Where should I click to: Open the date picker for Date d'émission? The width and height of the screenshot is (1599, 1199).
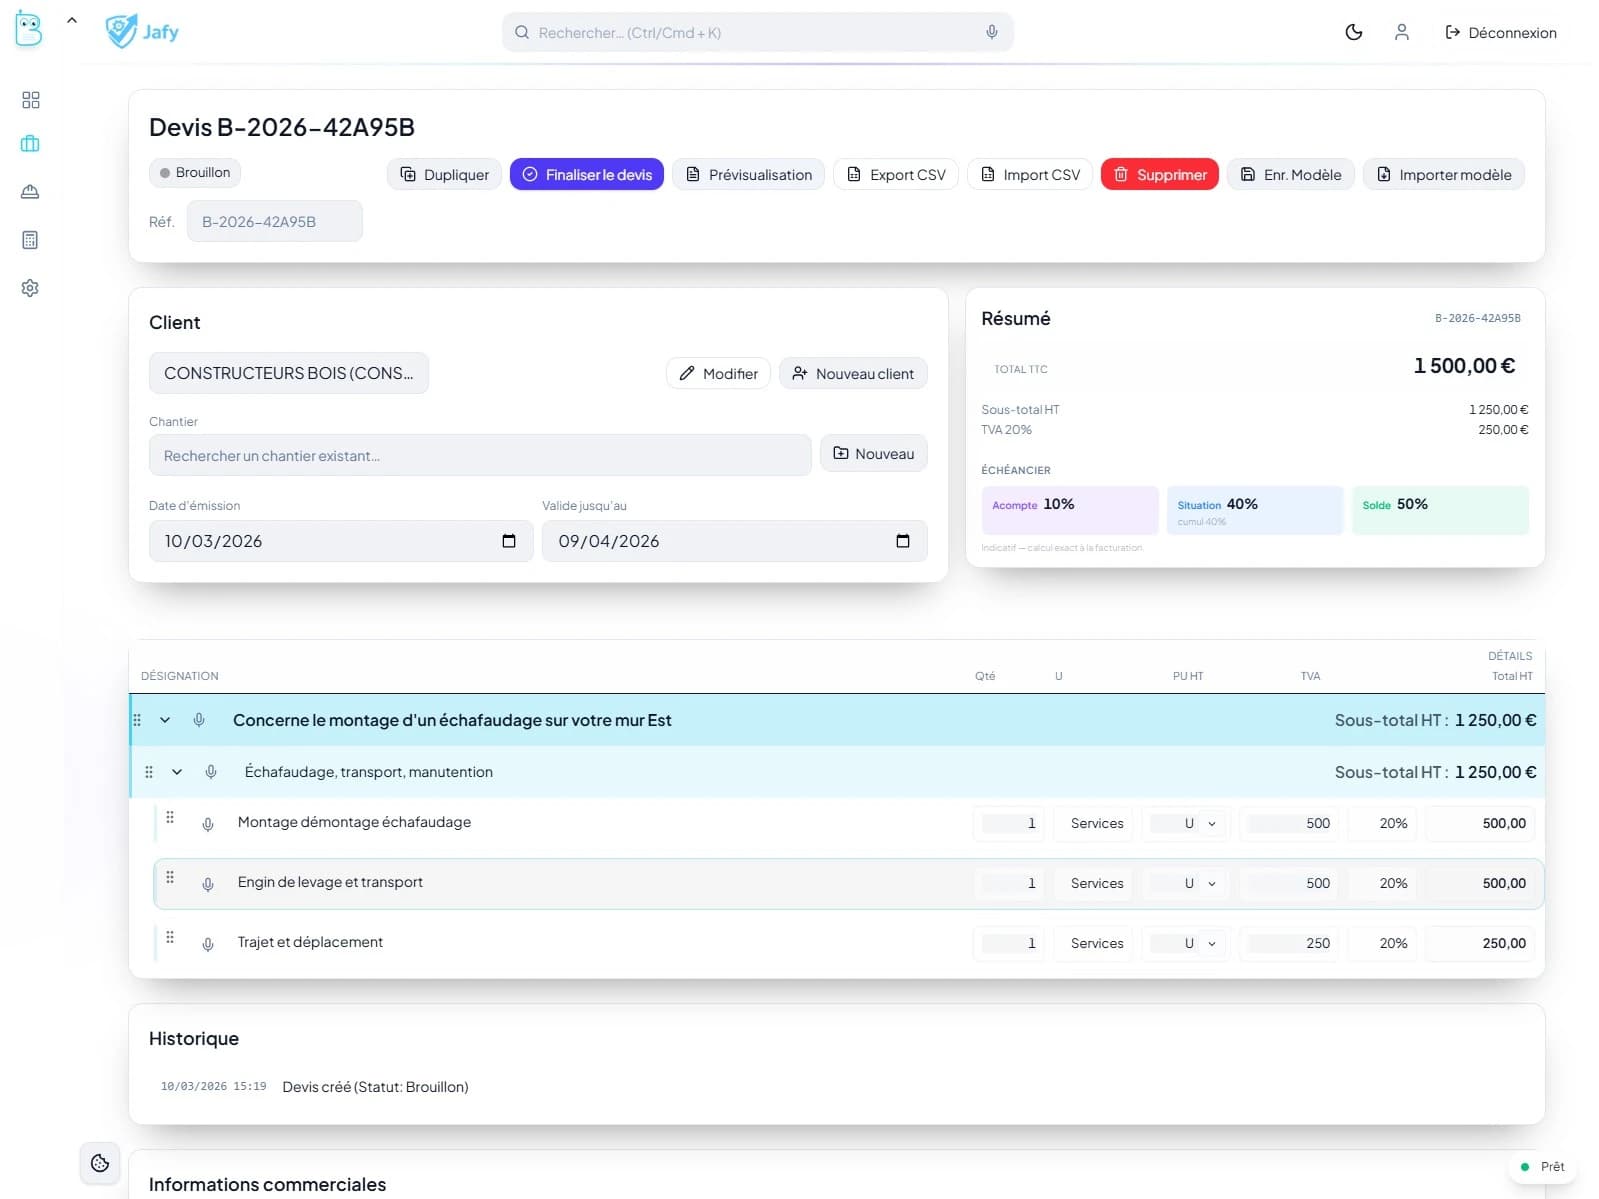[508, 541]
